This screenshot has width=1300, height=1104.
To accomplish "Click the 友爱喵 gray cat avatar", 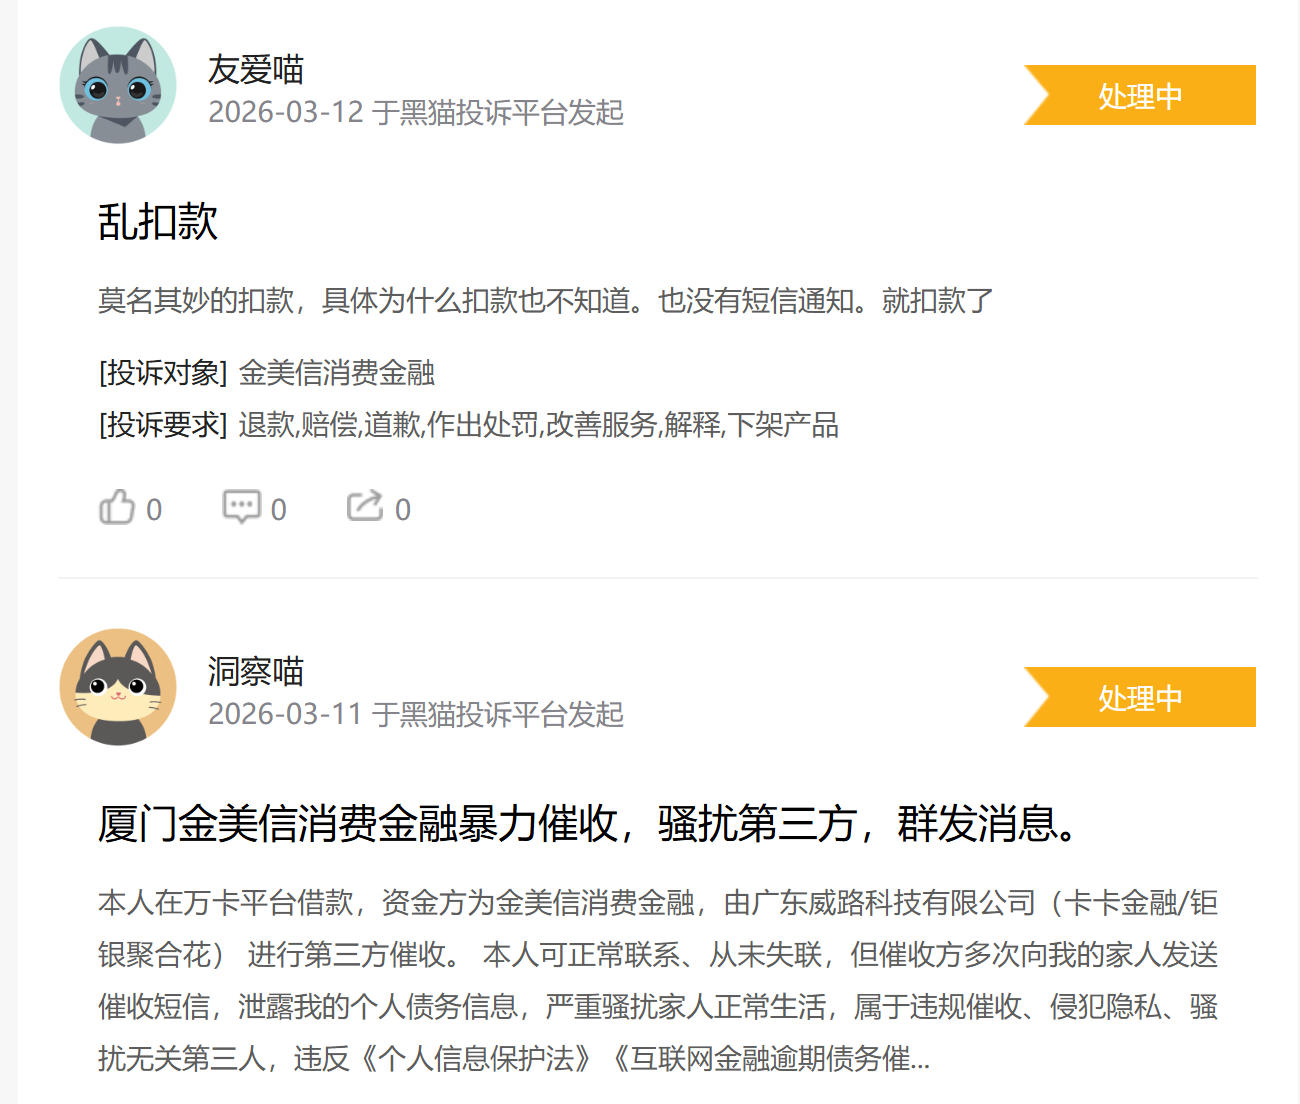I will [x=118, y=85].
